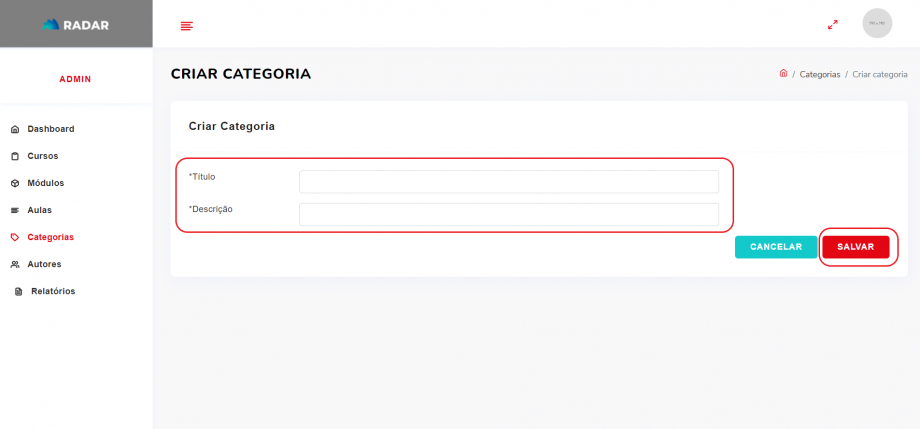
Task: Click the Dashboard home icon in sidebar
Action: (x=15, y=129)
